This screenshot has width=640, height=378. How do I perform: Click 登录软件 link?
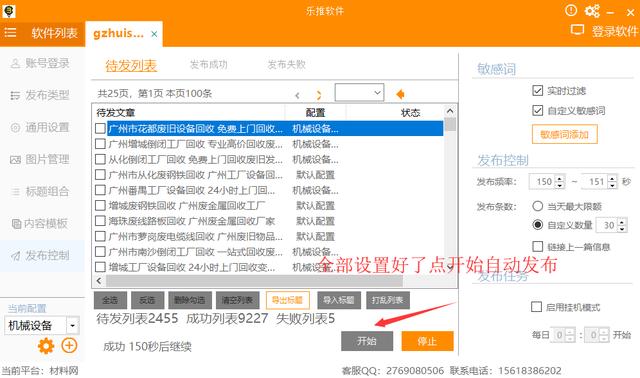pos(615,31)
